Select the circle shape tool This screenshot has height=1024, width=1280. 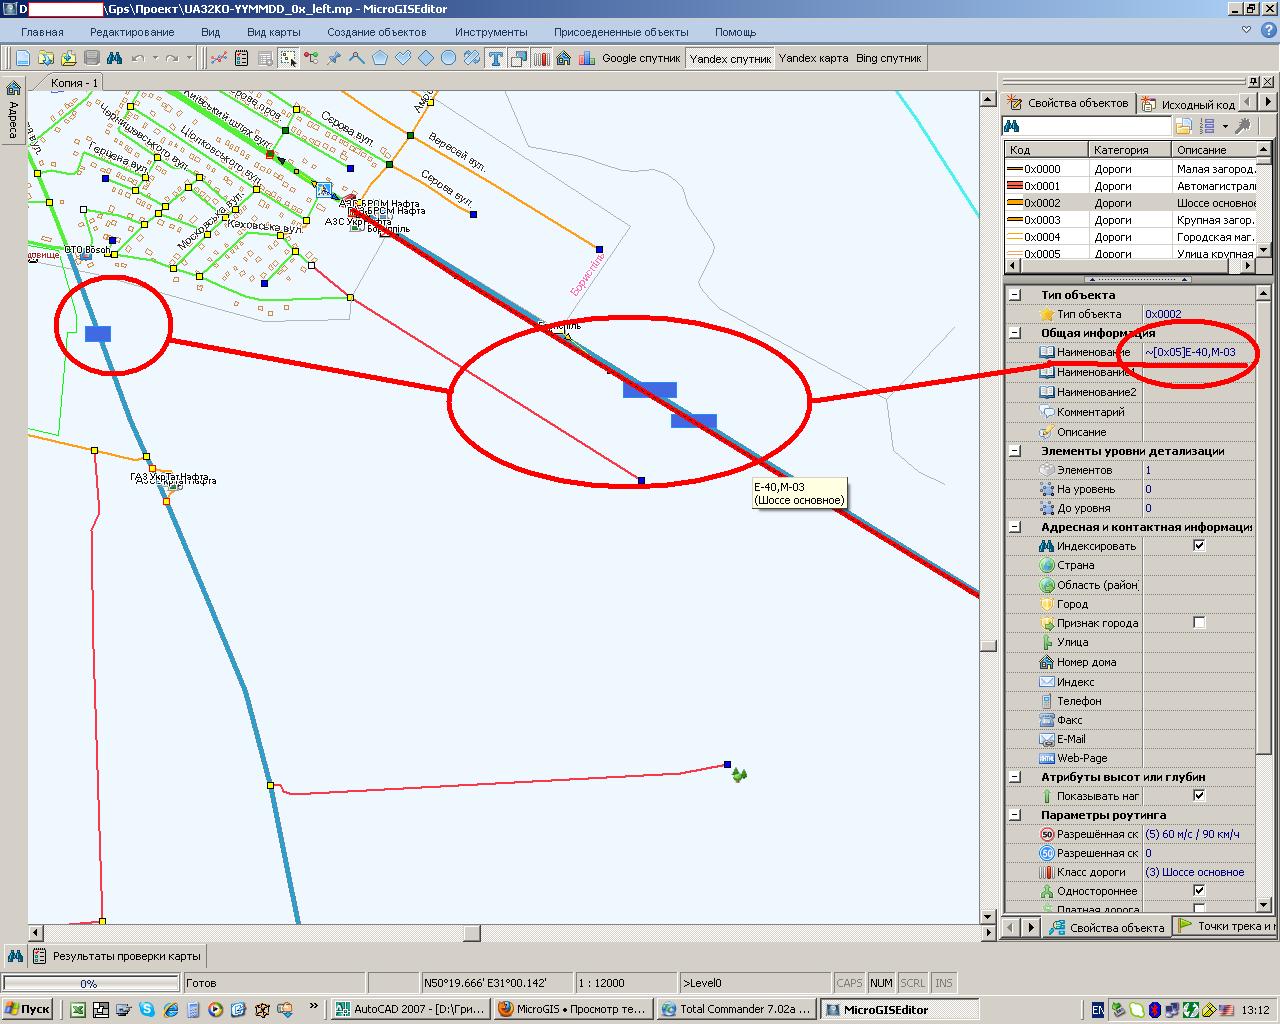coord(449,58)
